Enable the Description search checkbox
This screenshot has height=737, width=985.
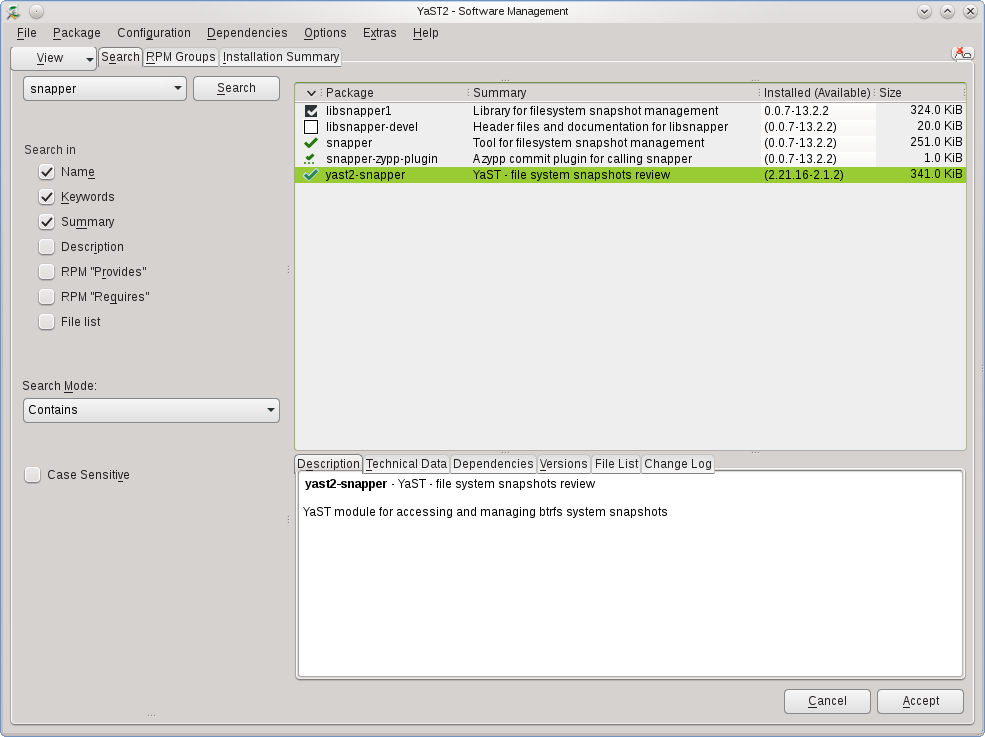pos(46,246)
